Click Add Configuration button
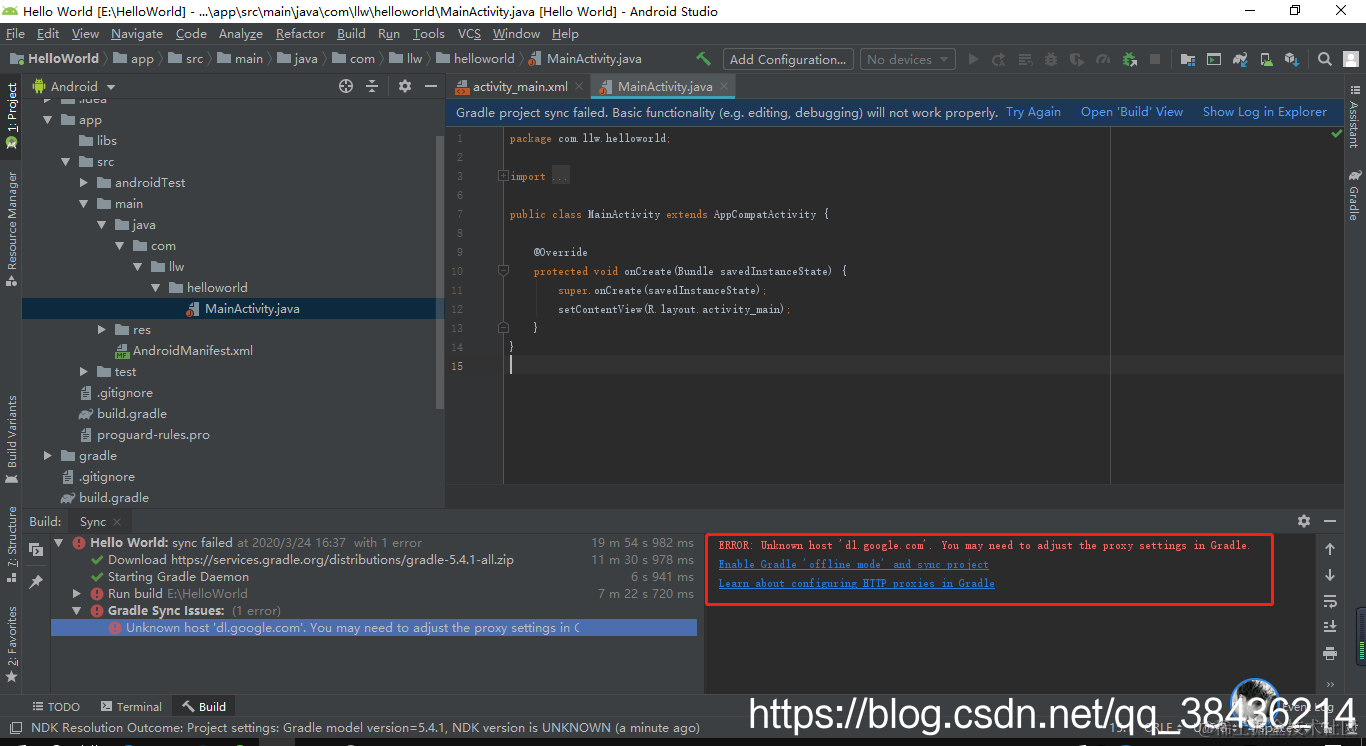Viewport: 1366px width, 746px height. (x=789, y=59)
